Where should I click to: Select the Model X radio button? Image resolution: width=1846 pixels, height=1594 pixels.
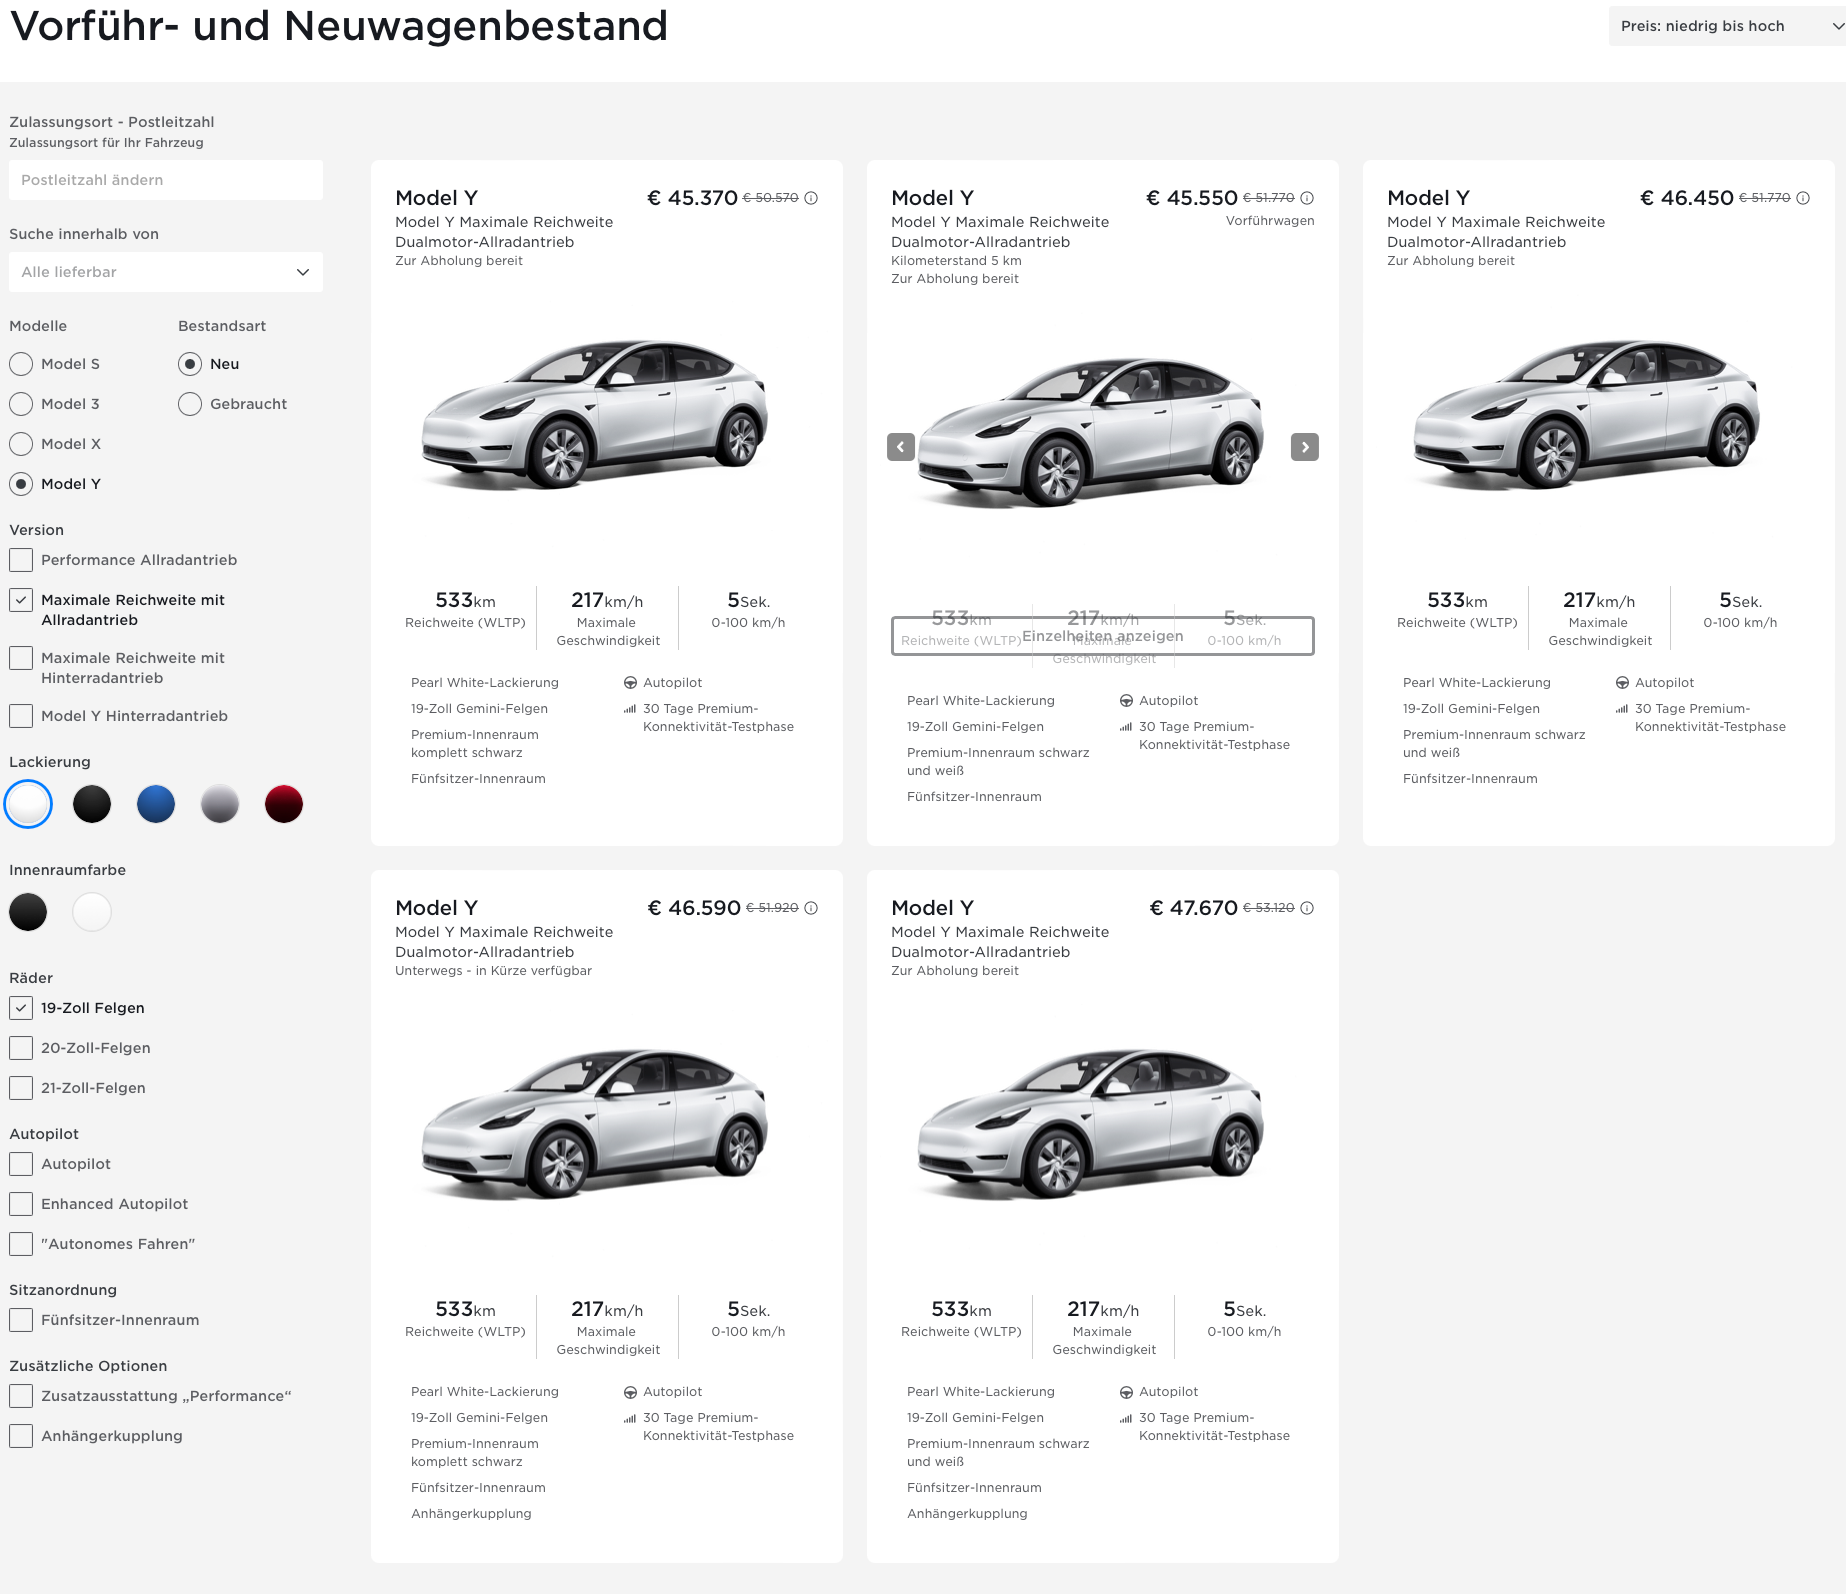click(x=21, y=444)
